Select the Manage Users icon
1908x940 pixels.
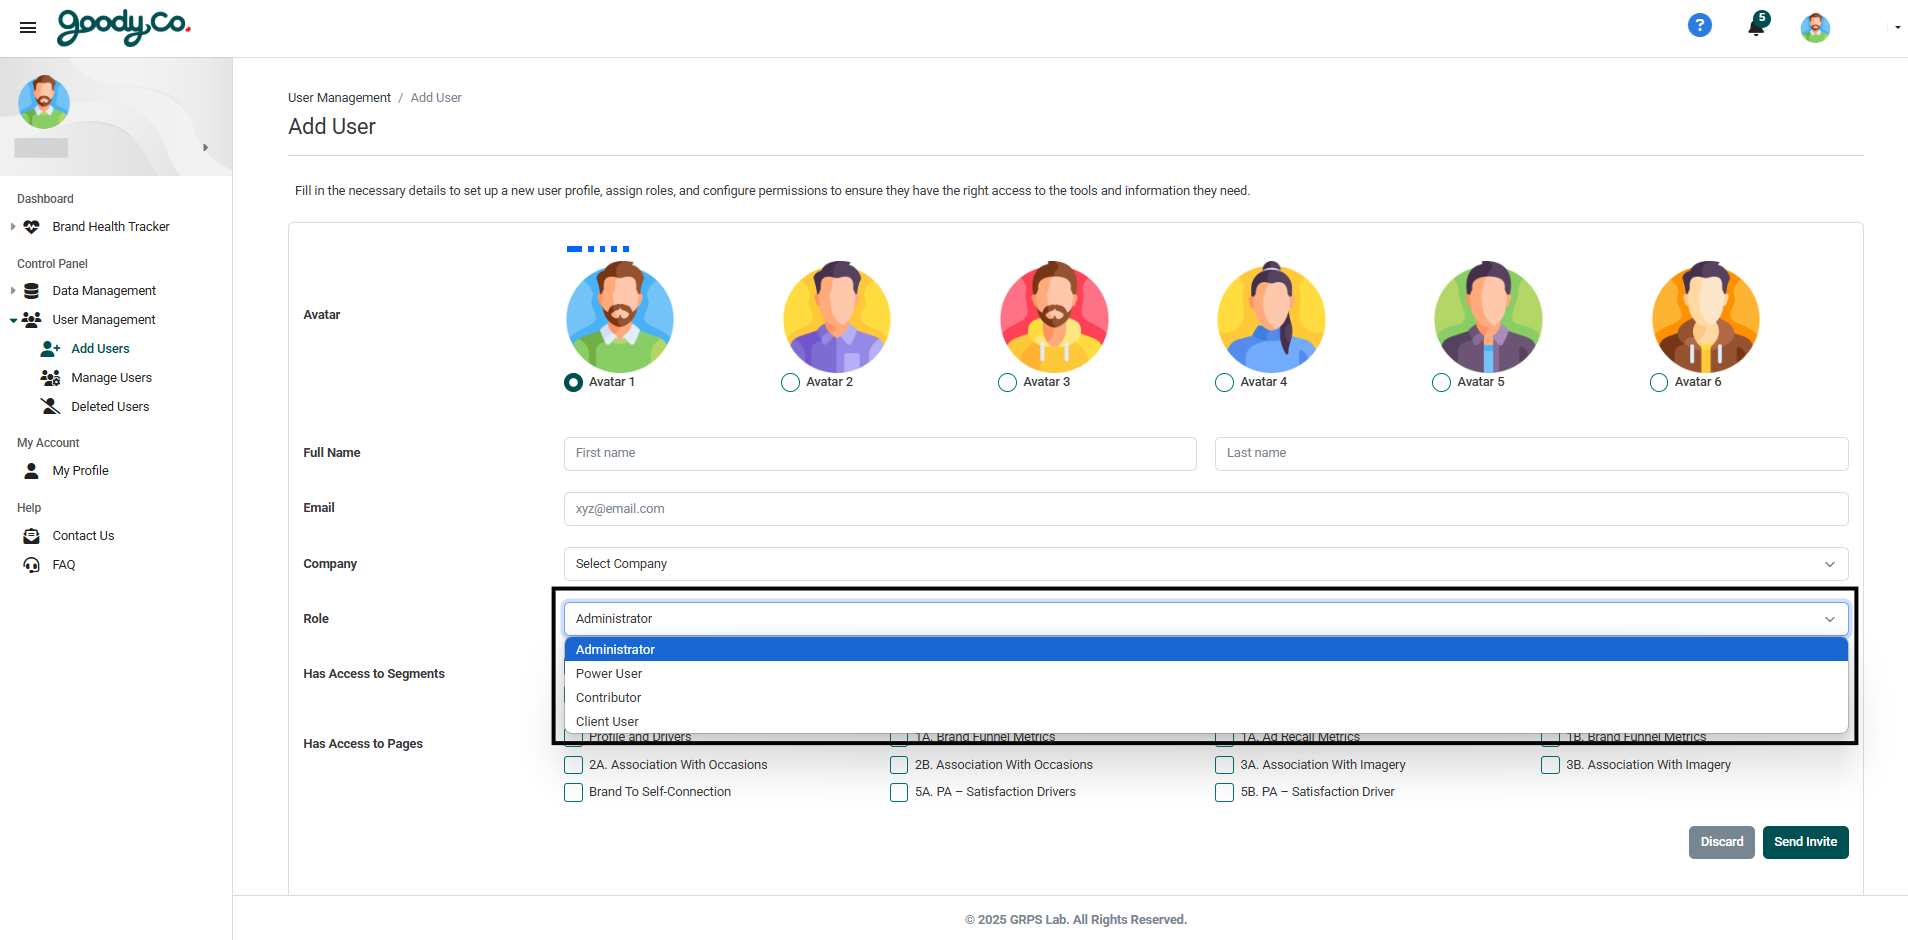pyautogui.click(x=49, y=377)
